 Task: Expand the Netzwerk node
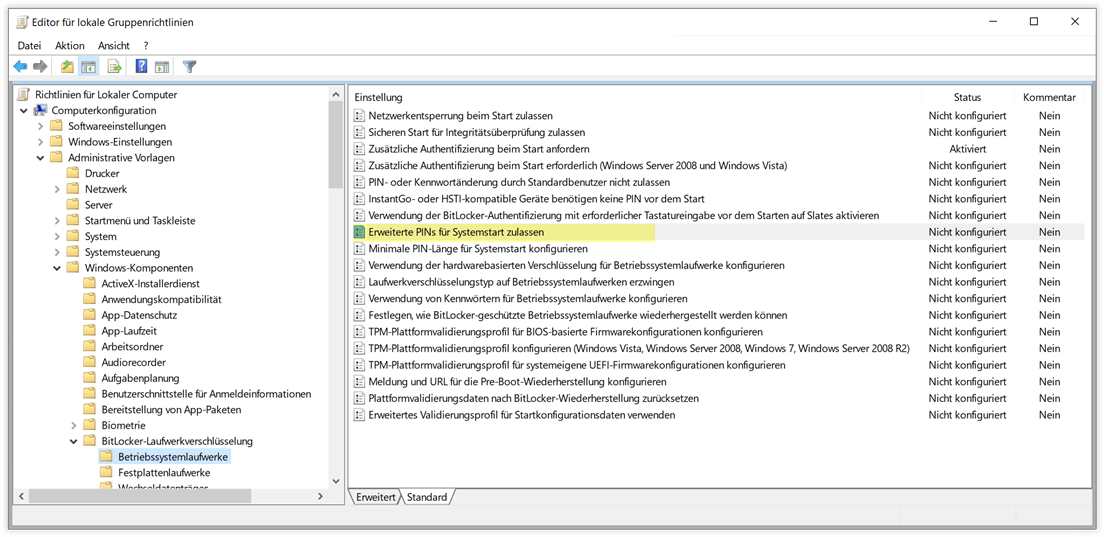pyautogui.click(x=58, y=189)
